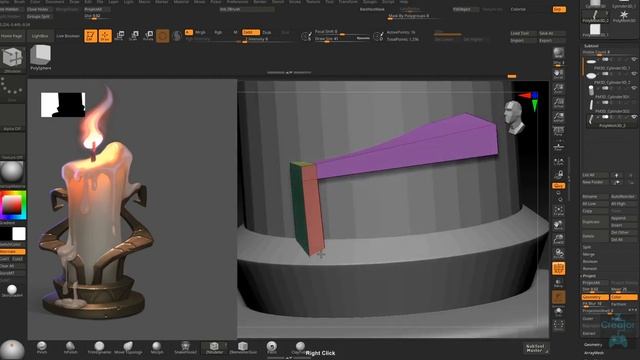The image size is (640, 360).
Task: Collapse the Subtool panel header
Action: (591, 46)
